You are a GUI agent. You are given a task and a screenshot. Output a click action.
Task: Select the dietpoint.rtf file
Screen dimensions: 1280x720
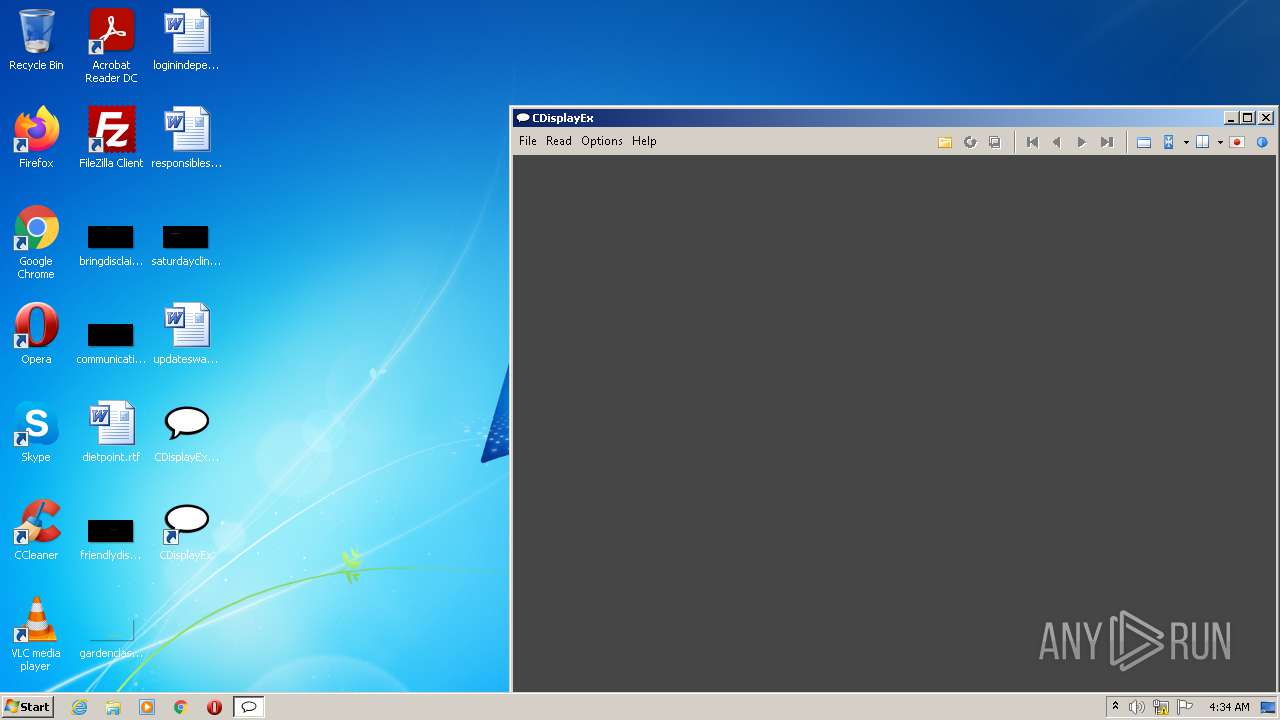111,432
